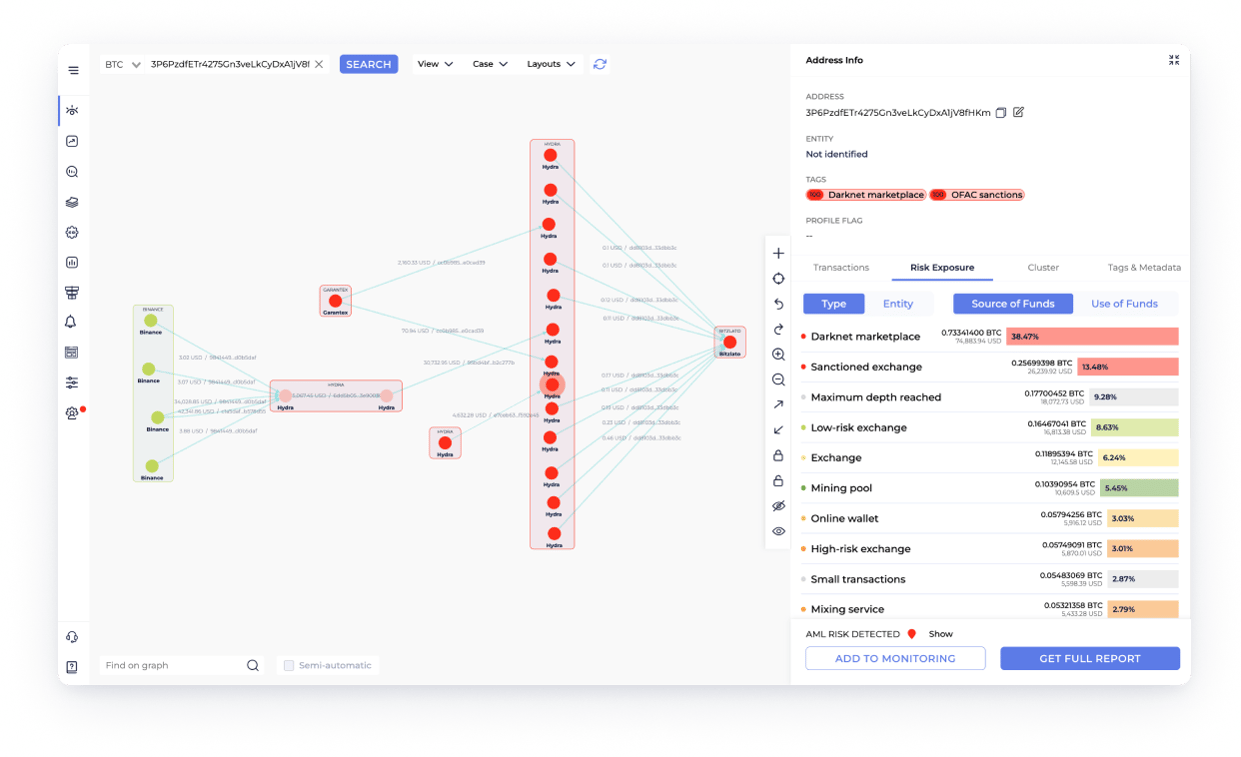
Task: Click the arrow pointing down-left icon
Action: [779, 430]
